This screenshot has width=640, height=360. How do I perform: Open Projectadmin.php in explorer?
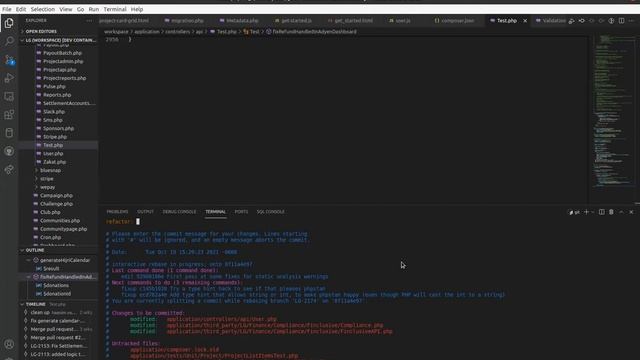click(x=63, y=61)
